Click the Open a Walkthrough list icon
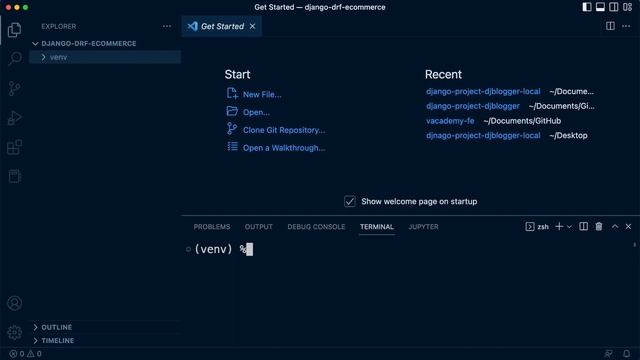Viewport: 640px width, 360px height. click(233, 147)
